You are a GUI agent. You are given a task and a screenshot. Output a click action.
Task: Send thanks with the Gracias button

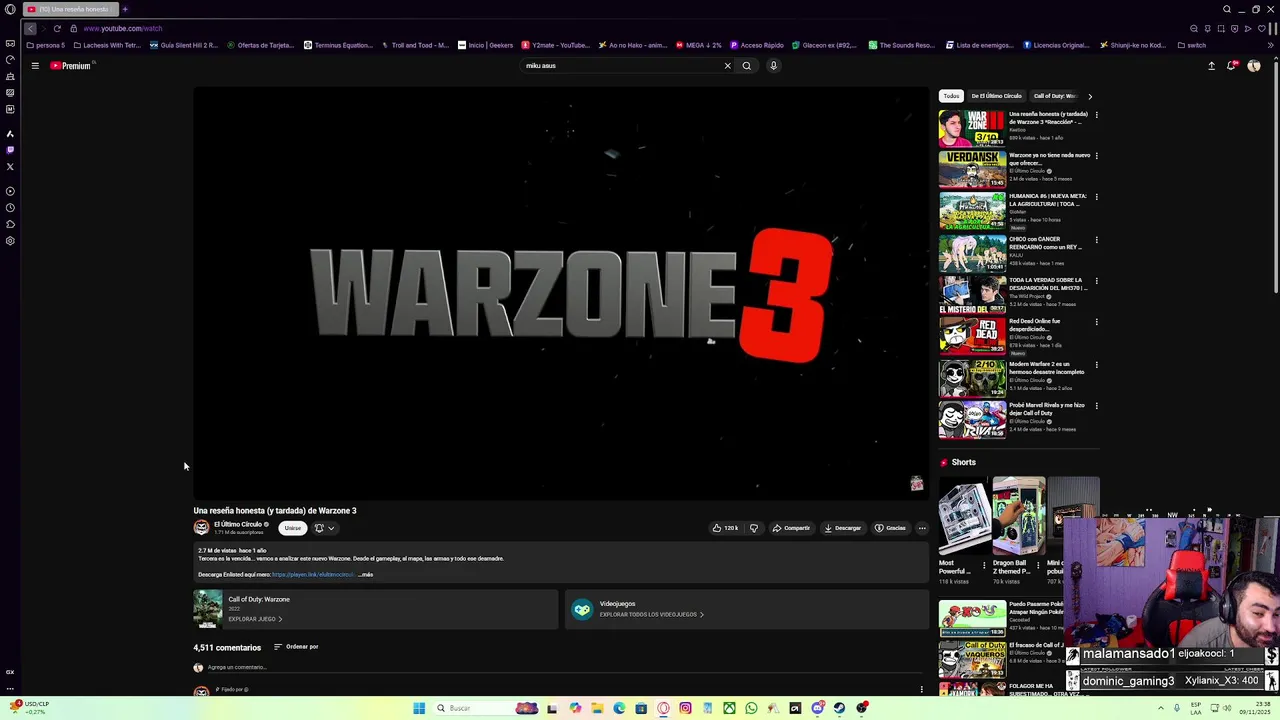point(890,528)
